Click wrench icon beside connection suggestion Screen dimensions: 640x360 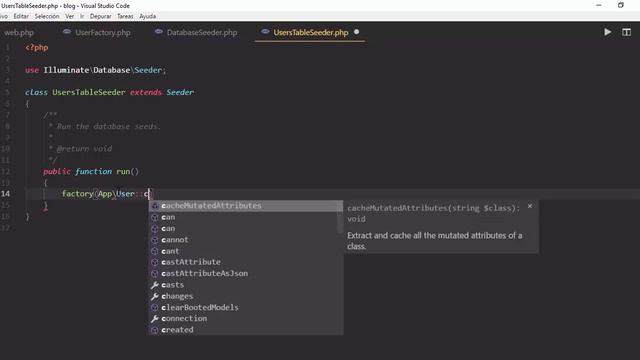click(x=155, y=318)
